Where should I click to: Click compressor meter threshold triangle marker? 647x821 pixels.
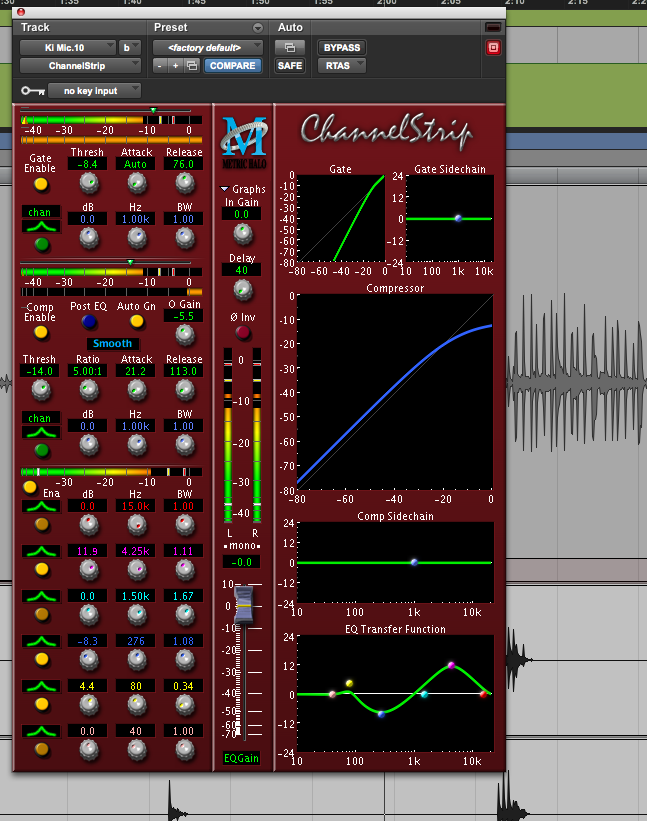130,262
